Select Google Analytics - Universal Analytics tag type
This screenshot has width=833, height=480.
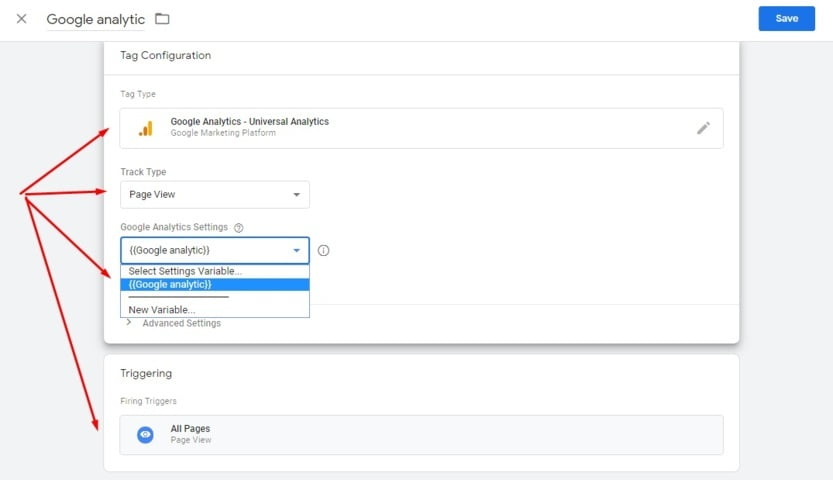point(421,128)
